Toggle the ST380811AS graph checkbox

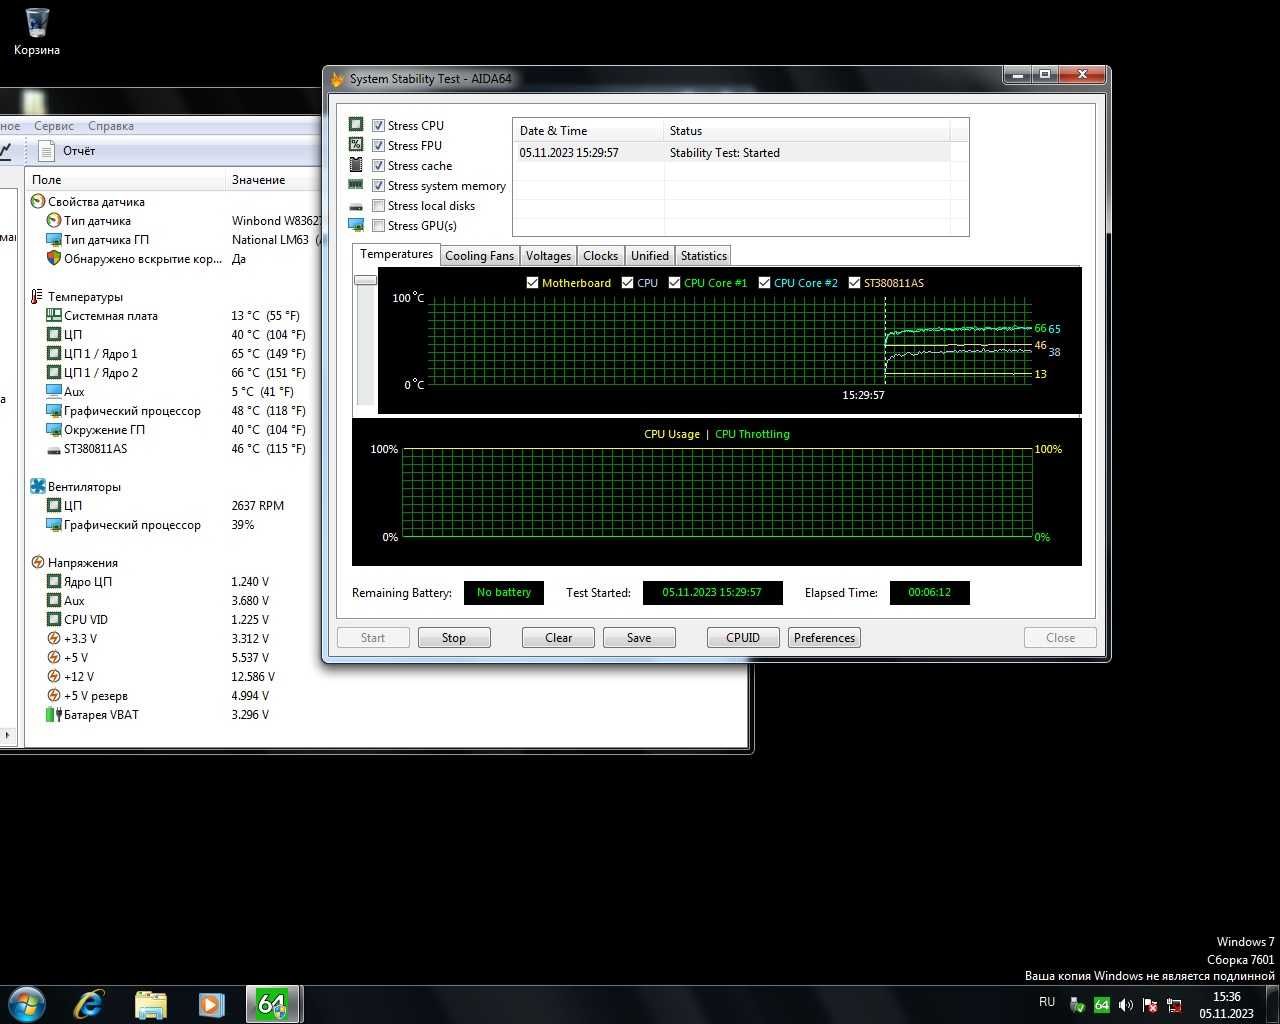click(x=854, y=283)
